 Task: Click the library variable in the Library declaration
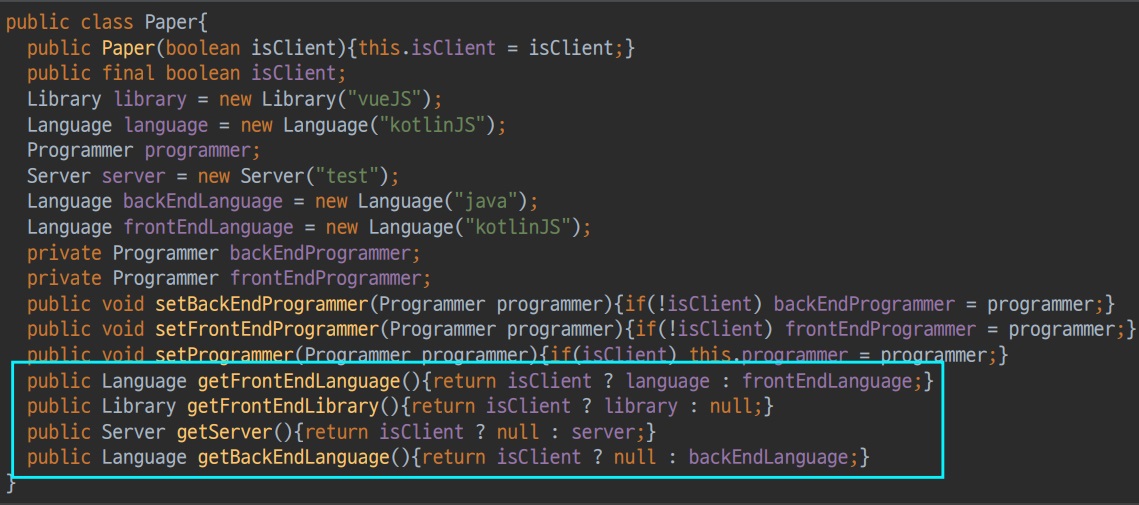[x=150, y=99]
